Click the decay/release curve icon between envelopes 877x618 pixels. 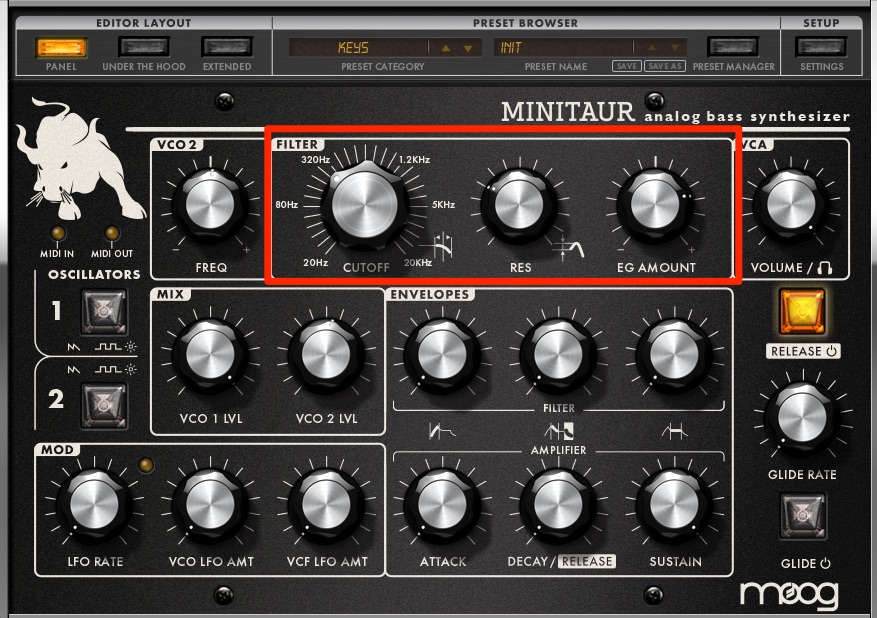coord(559,431)
